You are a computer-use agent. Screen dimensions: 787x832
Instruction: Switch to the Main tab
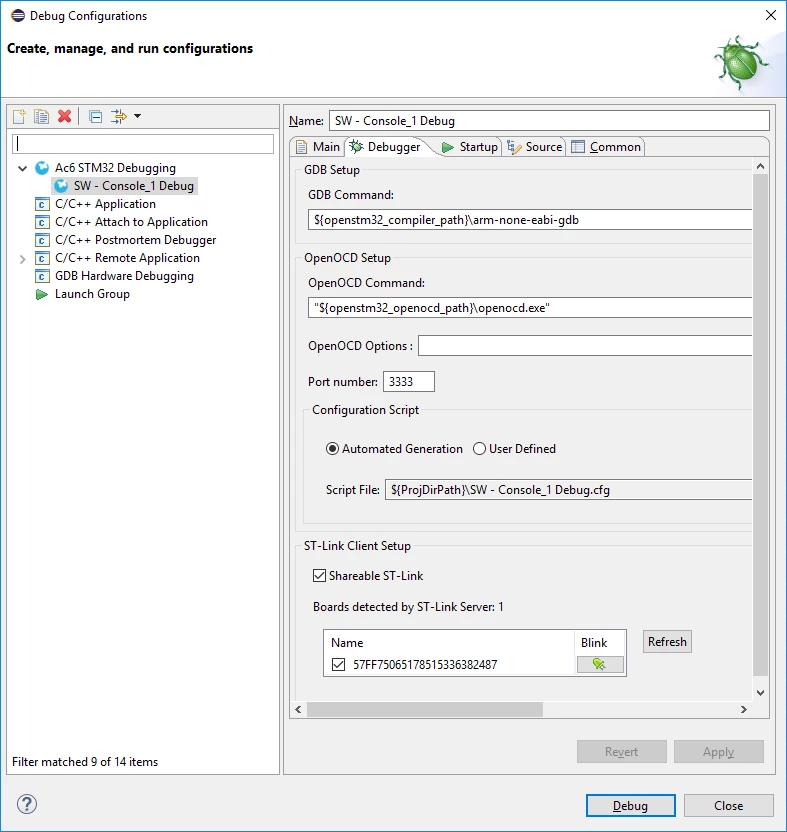click(318, 147)
